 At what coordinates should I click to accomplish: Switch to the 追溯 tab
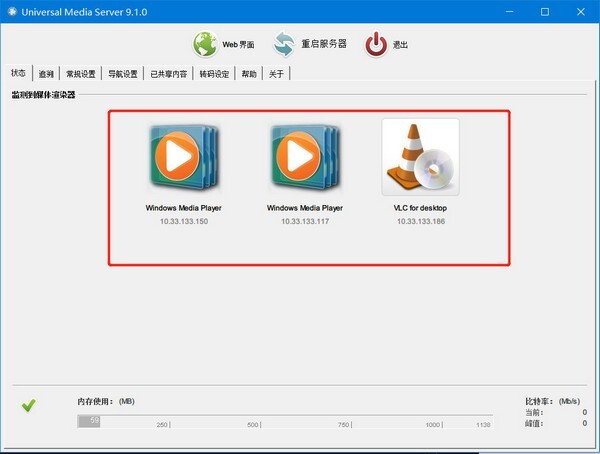pyautogui.click(x=46, y=73)
